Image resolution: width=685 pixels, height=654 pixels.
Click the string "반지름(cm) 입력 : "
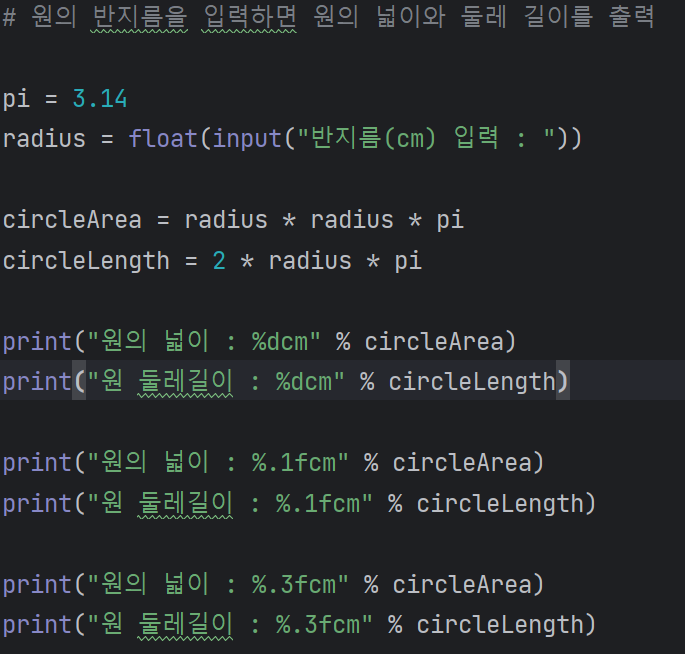[x=426, y=138]
